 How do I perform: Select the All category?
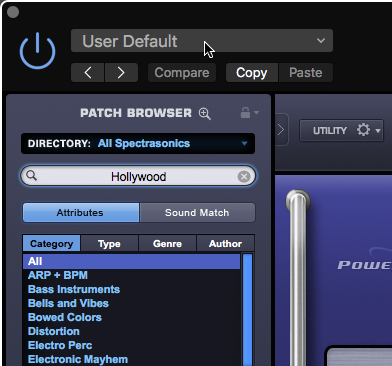click(131, 261)
